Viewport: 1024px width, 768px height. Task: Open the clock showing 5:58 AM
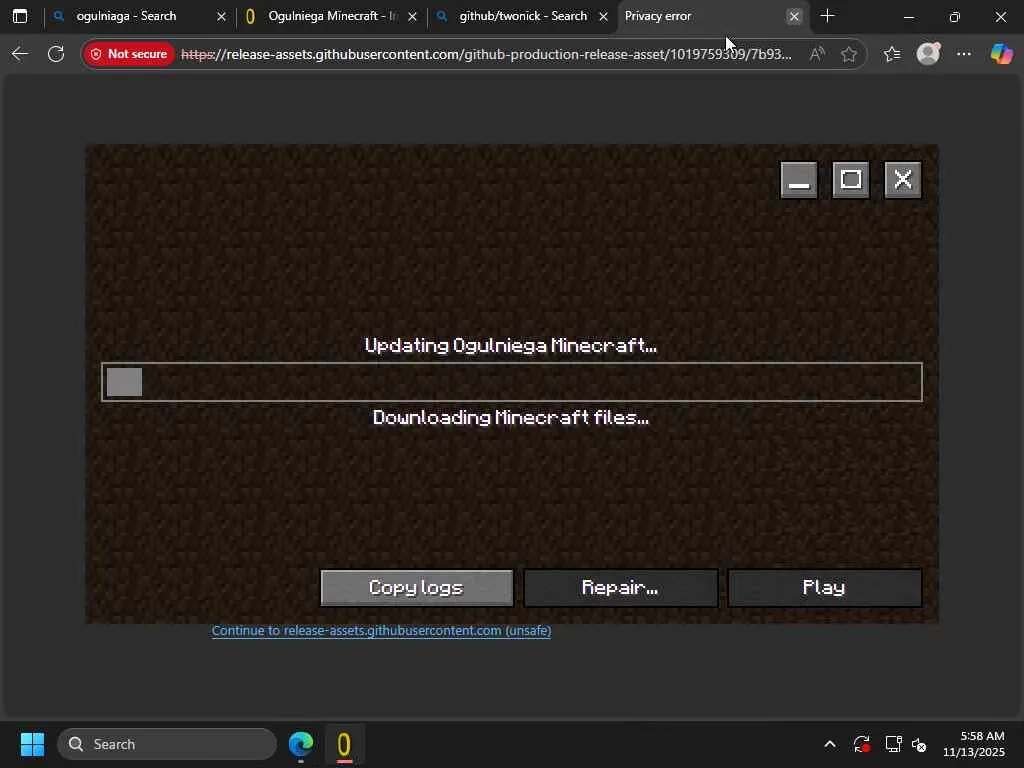click(974, 744)
